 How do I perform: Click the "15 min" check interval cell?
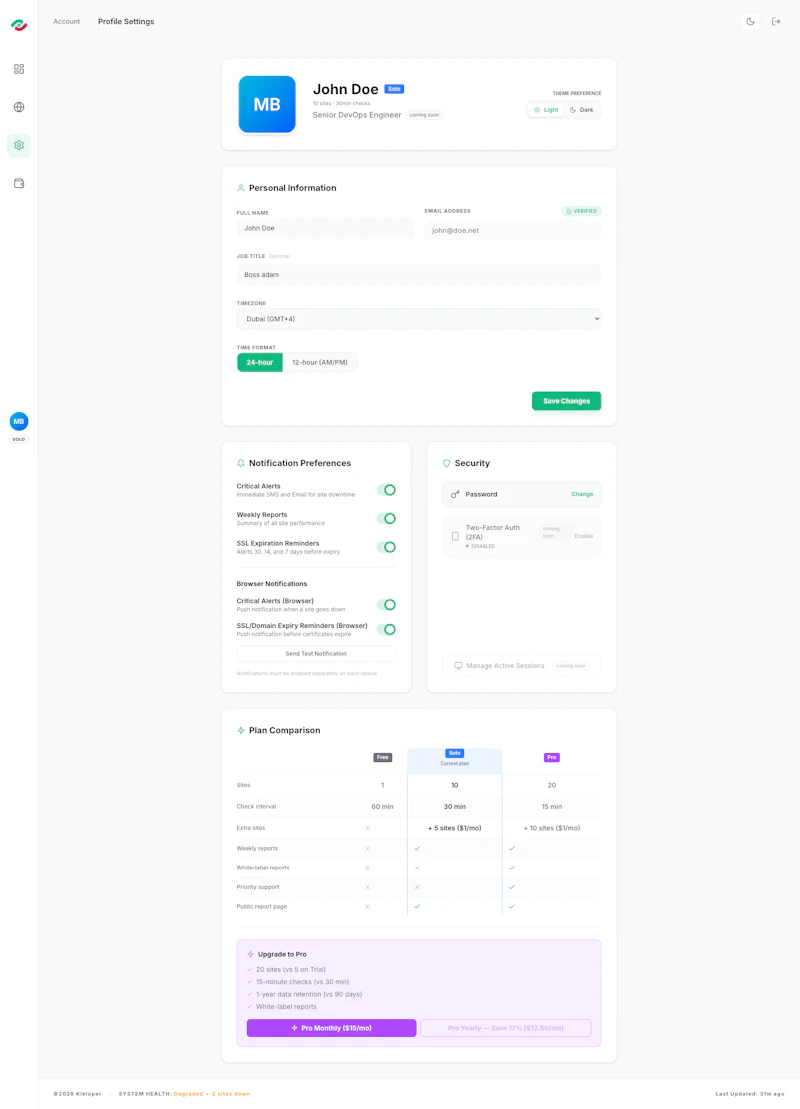[552, 807]
